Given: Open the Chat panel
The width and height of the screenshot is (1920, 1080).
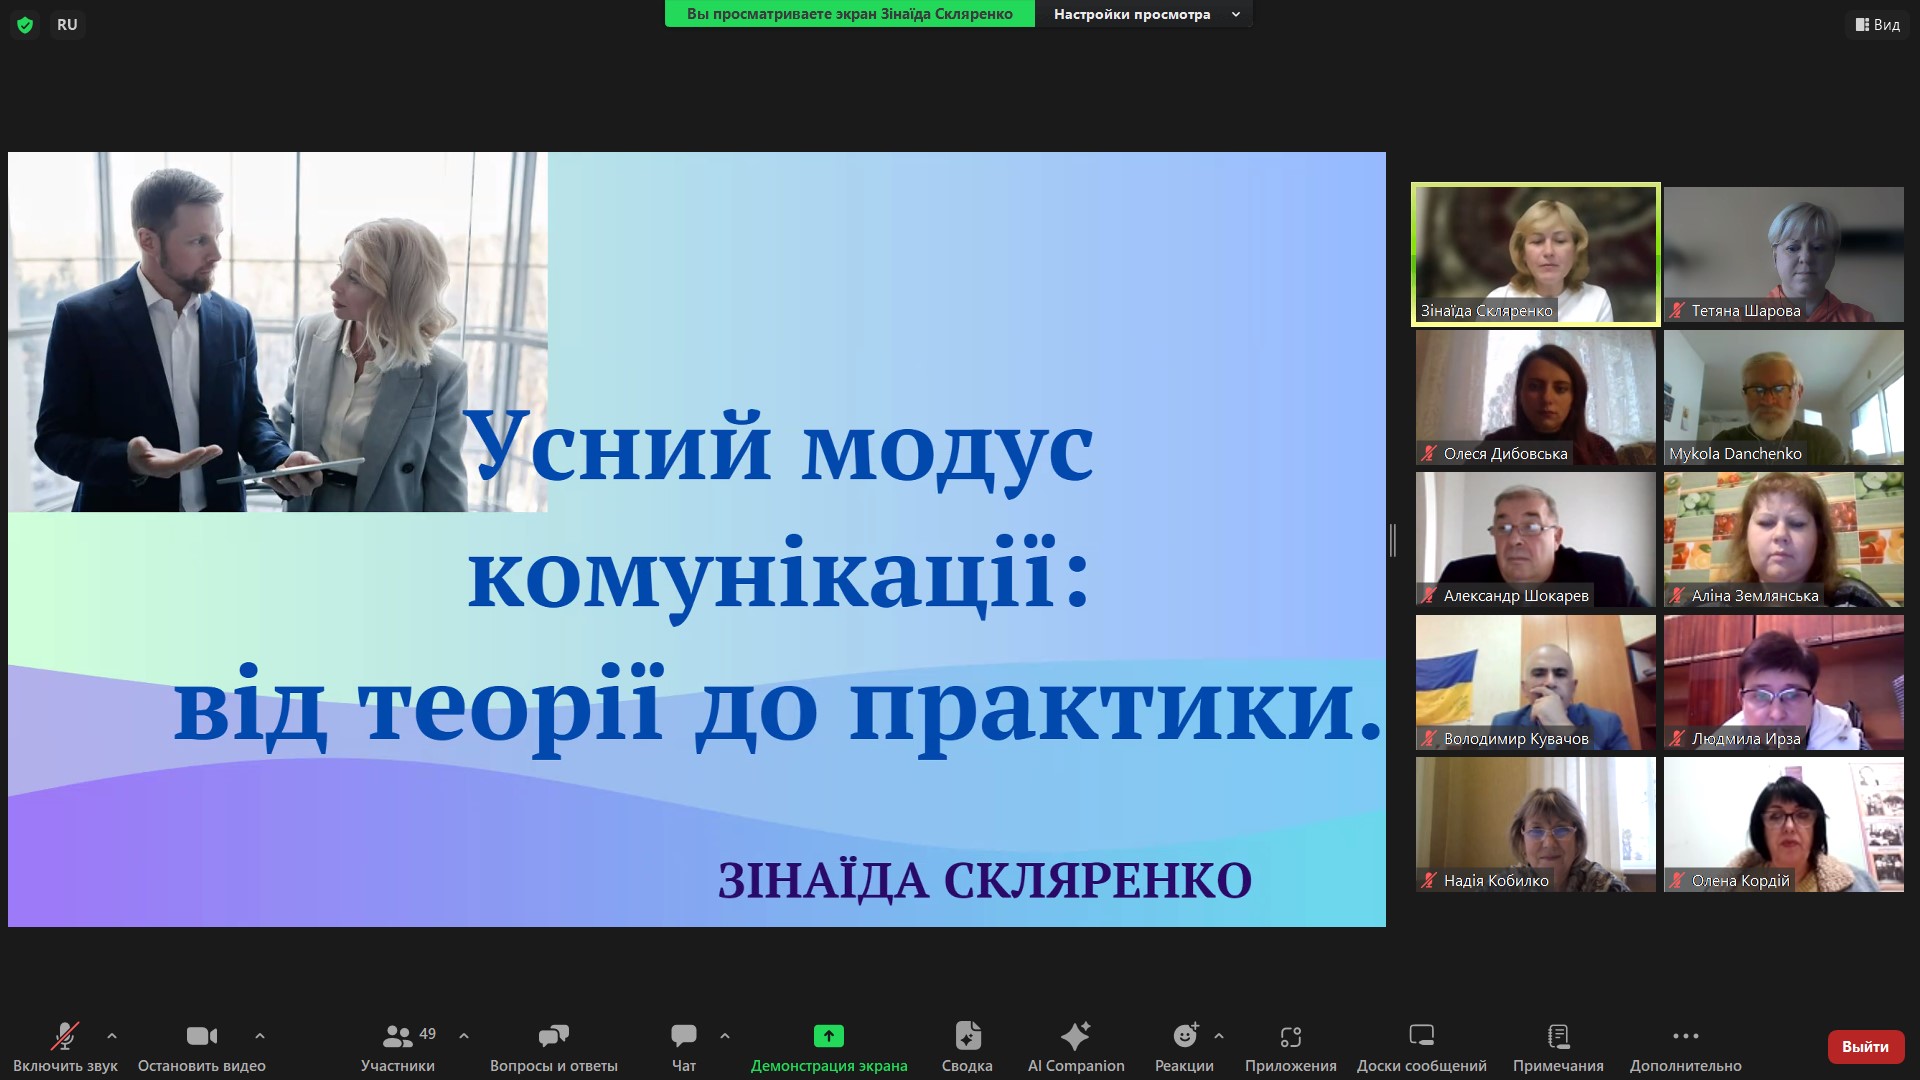Looking at the screenshot, I should 684,1036.
